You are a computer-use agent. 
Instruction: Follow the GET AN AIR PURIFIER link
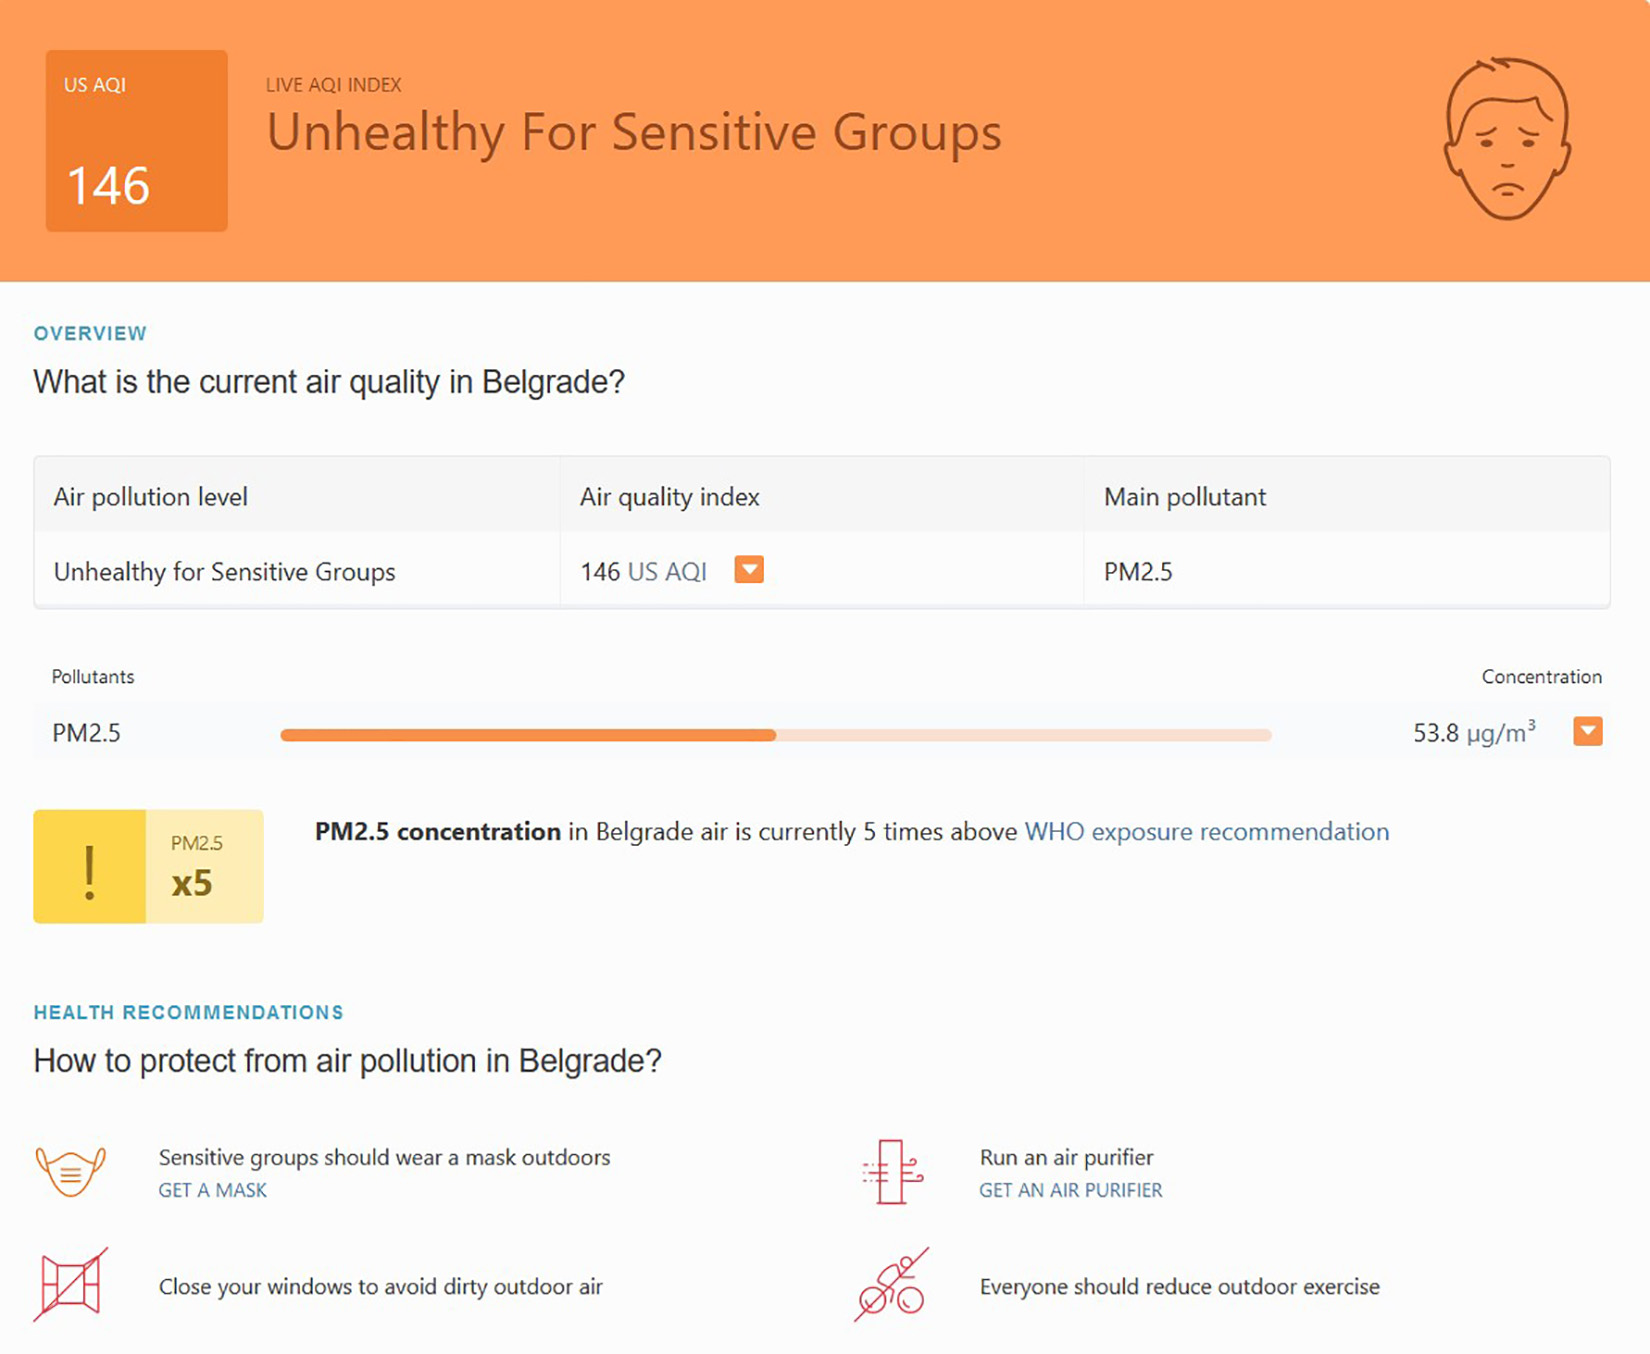1070,1190
